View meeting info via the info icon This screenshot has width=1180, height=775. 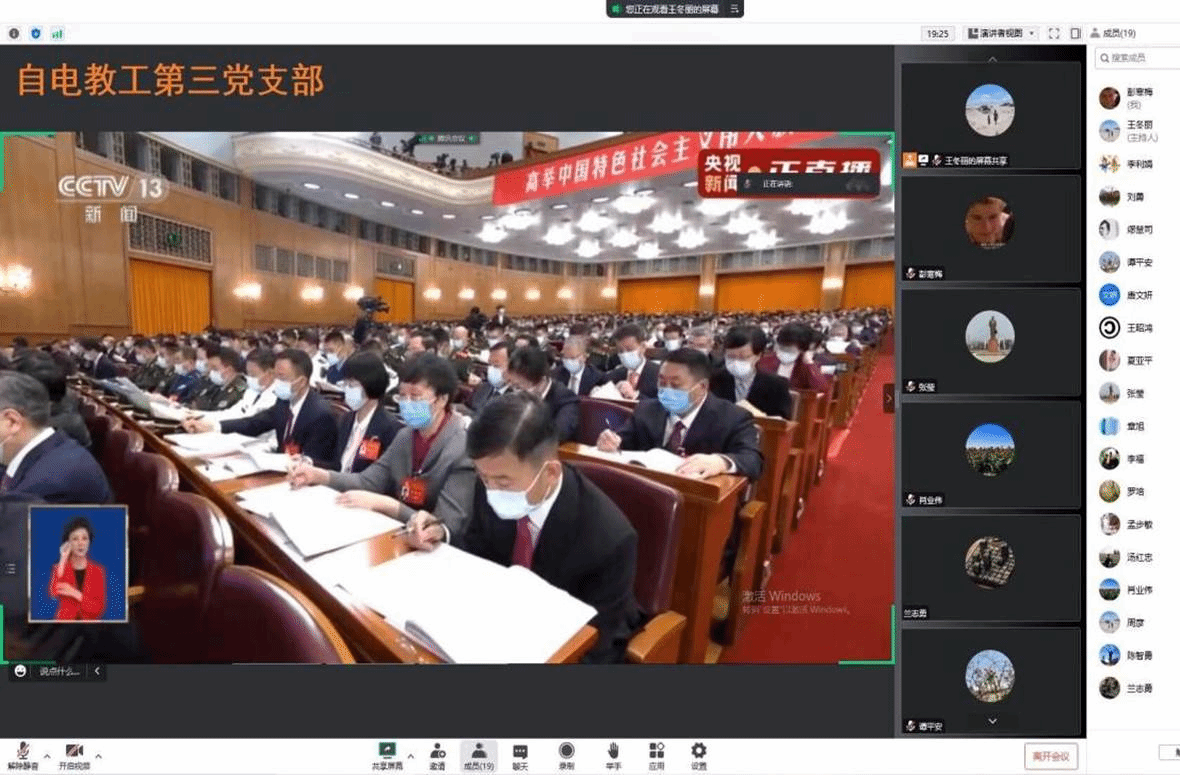(13, 33)
